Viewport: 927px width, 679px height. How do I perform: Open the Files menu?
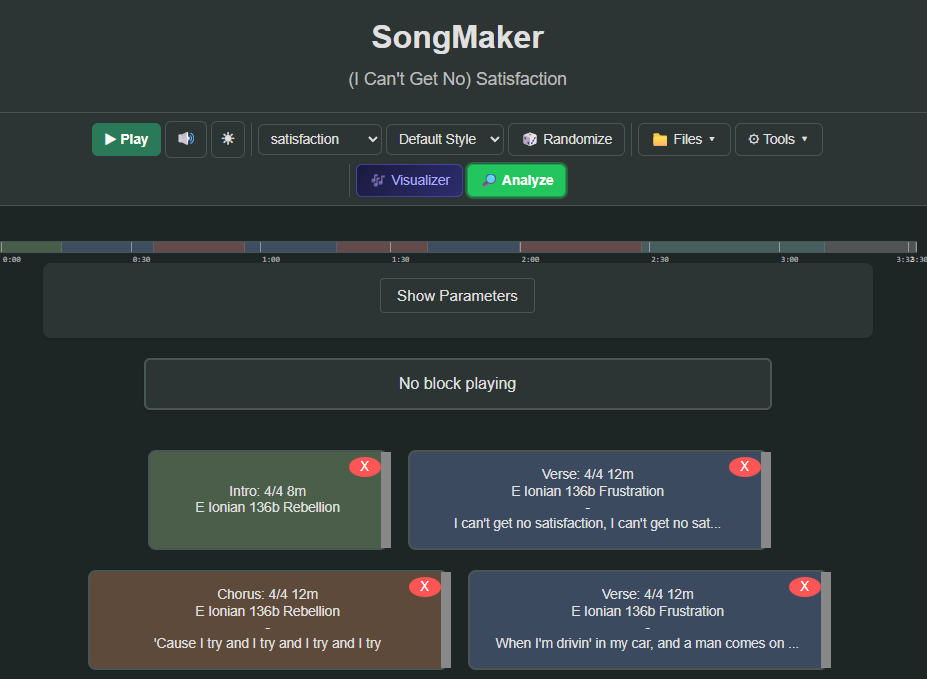[684, 139]
